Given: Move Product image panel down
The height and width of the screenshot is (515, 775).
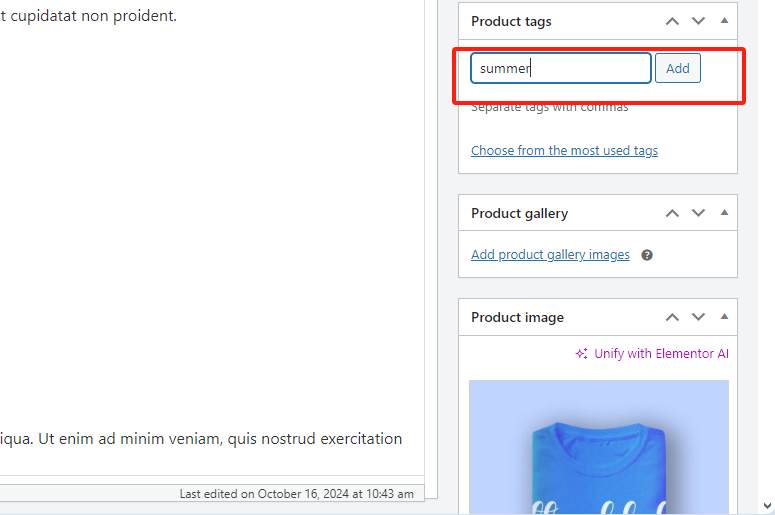Looking at the screenshot, I should pyautogui.click(x=698, y=317).
